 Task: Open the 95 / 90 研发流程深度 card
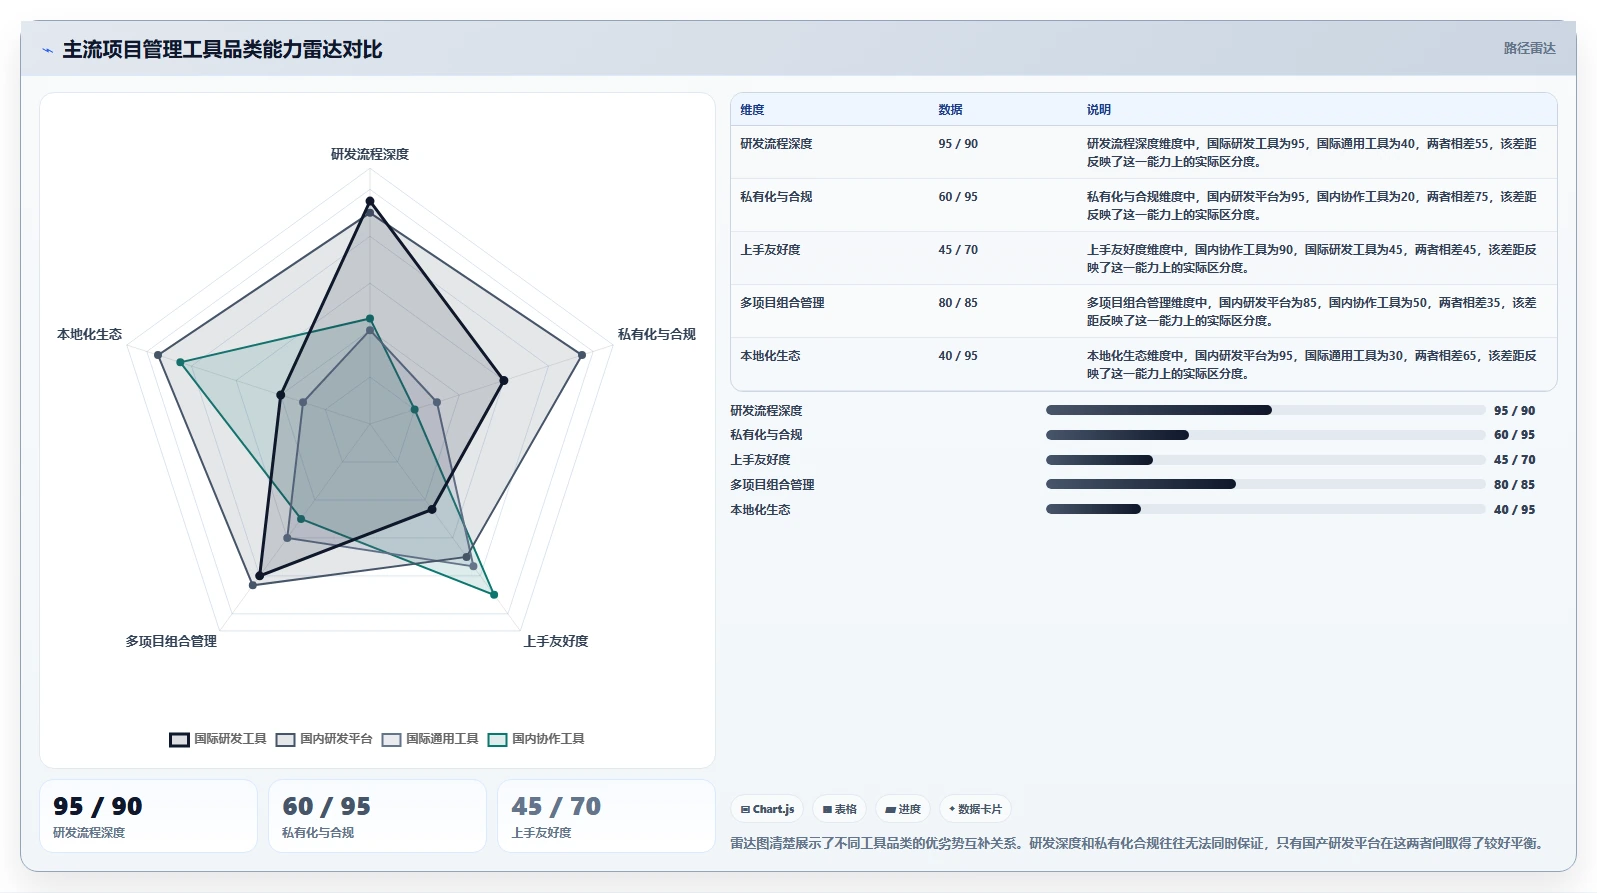point(148,816)
